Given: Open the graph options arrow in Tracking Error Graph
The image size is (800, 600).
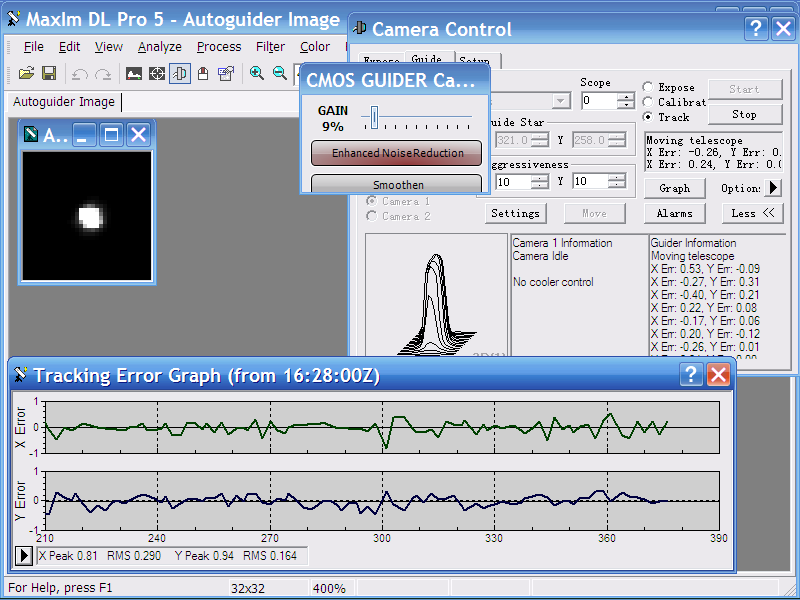Looking at the screenshot, I should point(23,556).
